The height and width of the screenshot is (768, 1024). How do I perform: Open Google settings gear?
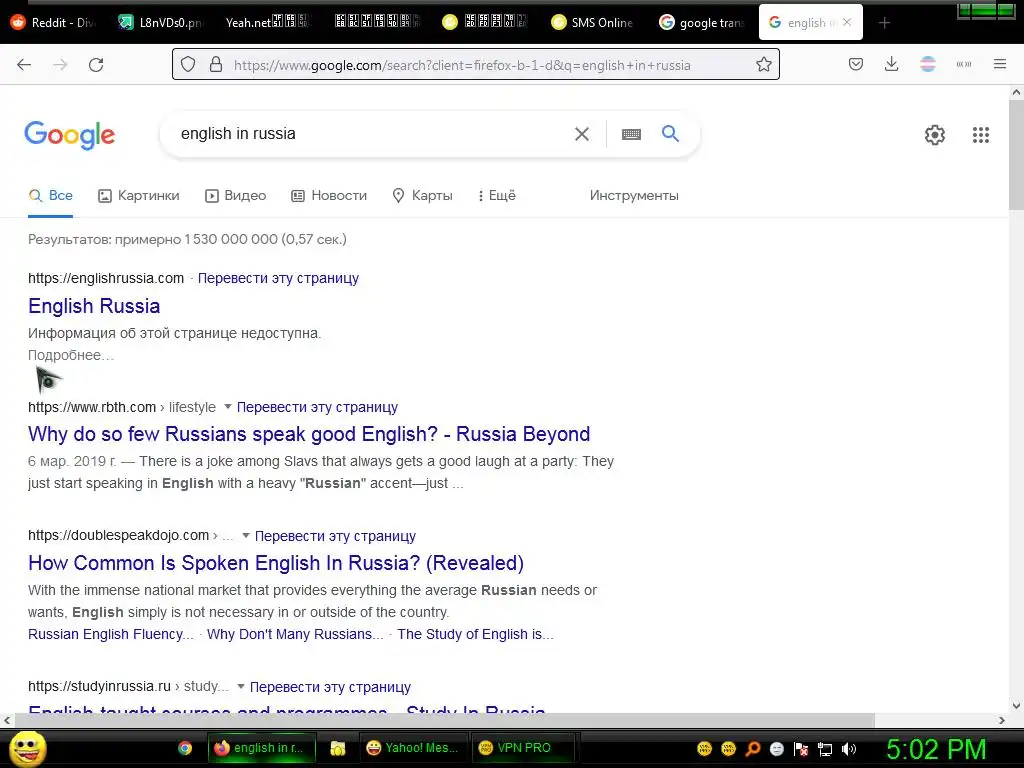pos(935,135)
